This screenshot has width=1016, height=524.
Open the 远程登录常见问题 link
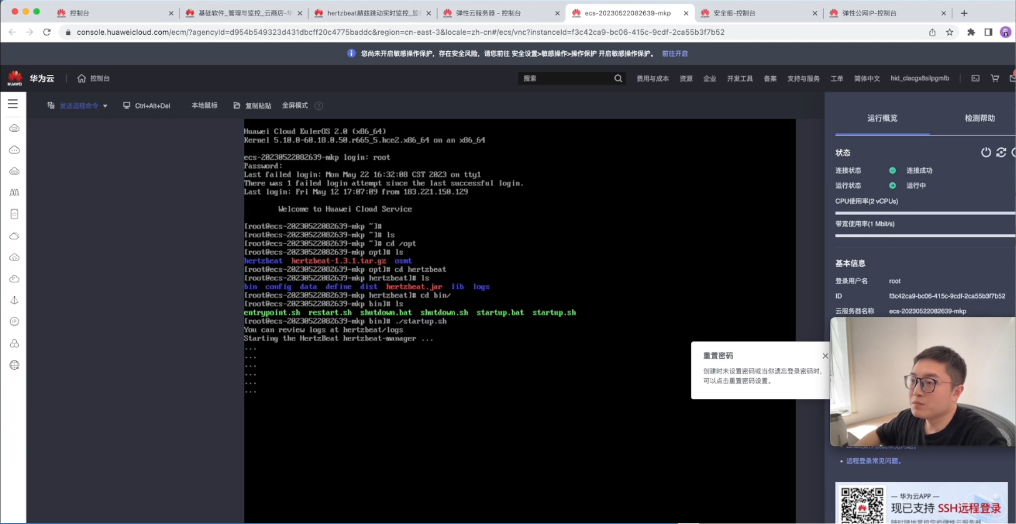click(874, 461)
